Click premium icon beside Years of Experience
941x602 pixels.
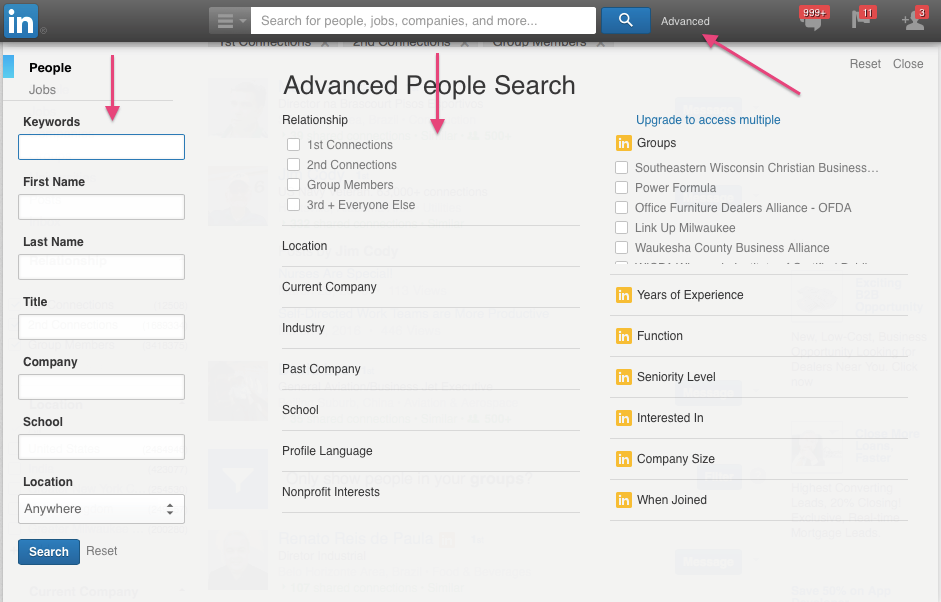point(623,295)
